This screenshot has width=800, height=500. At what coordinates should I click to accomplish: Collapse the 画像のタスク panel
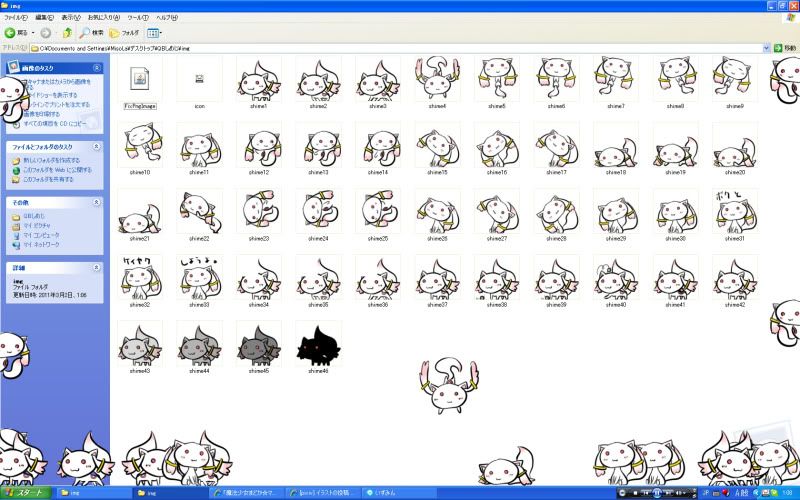click(96, 68)
